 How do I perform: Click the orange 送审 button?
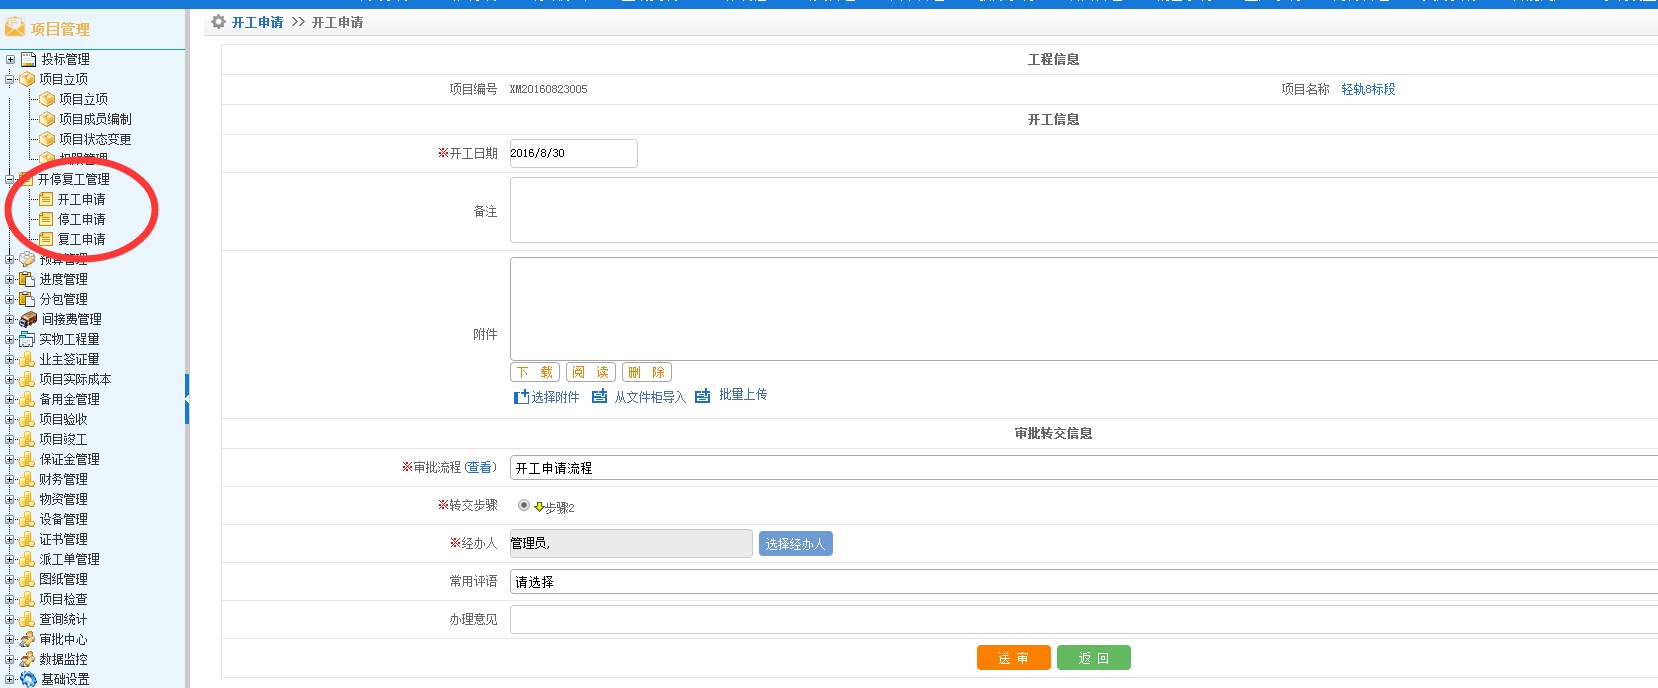click(1014, 658)
